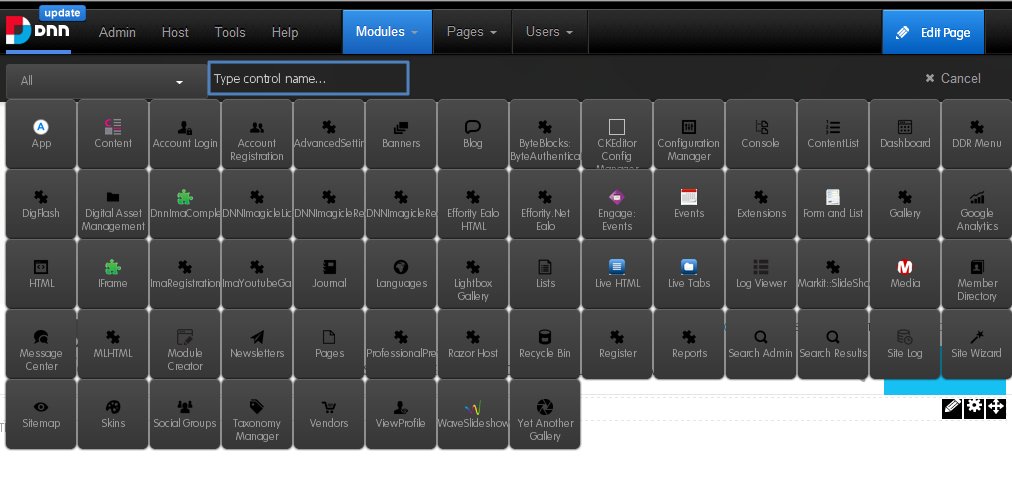
Task: Select the Search Results module
Action: [x=833, y=344]
